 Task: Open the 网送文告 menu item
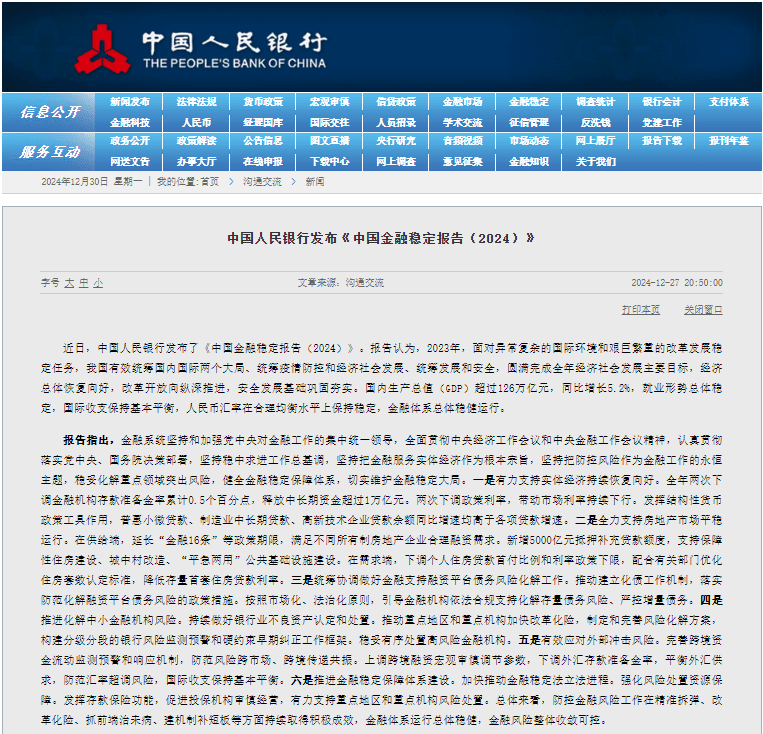click(x=129, y=162)
